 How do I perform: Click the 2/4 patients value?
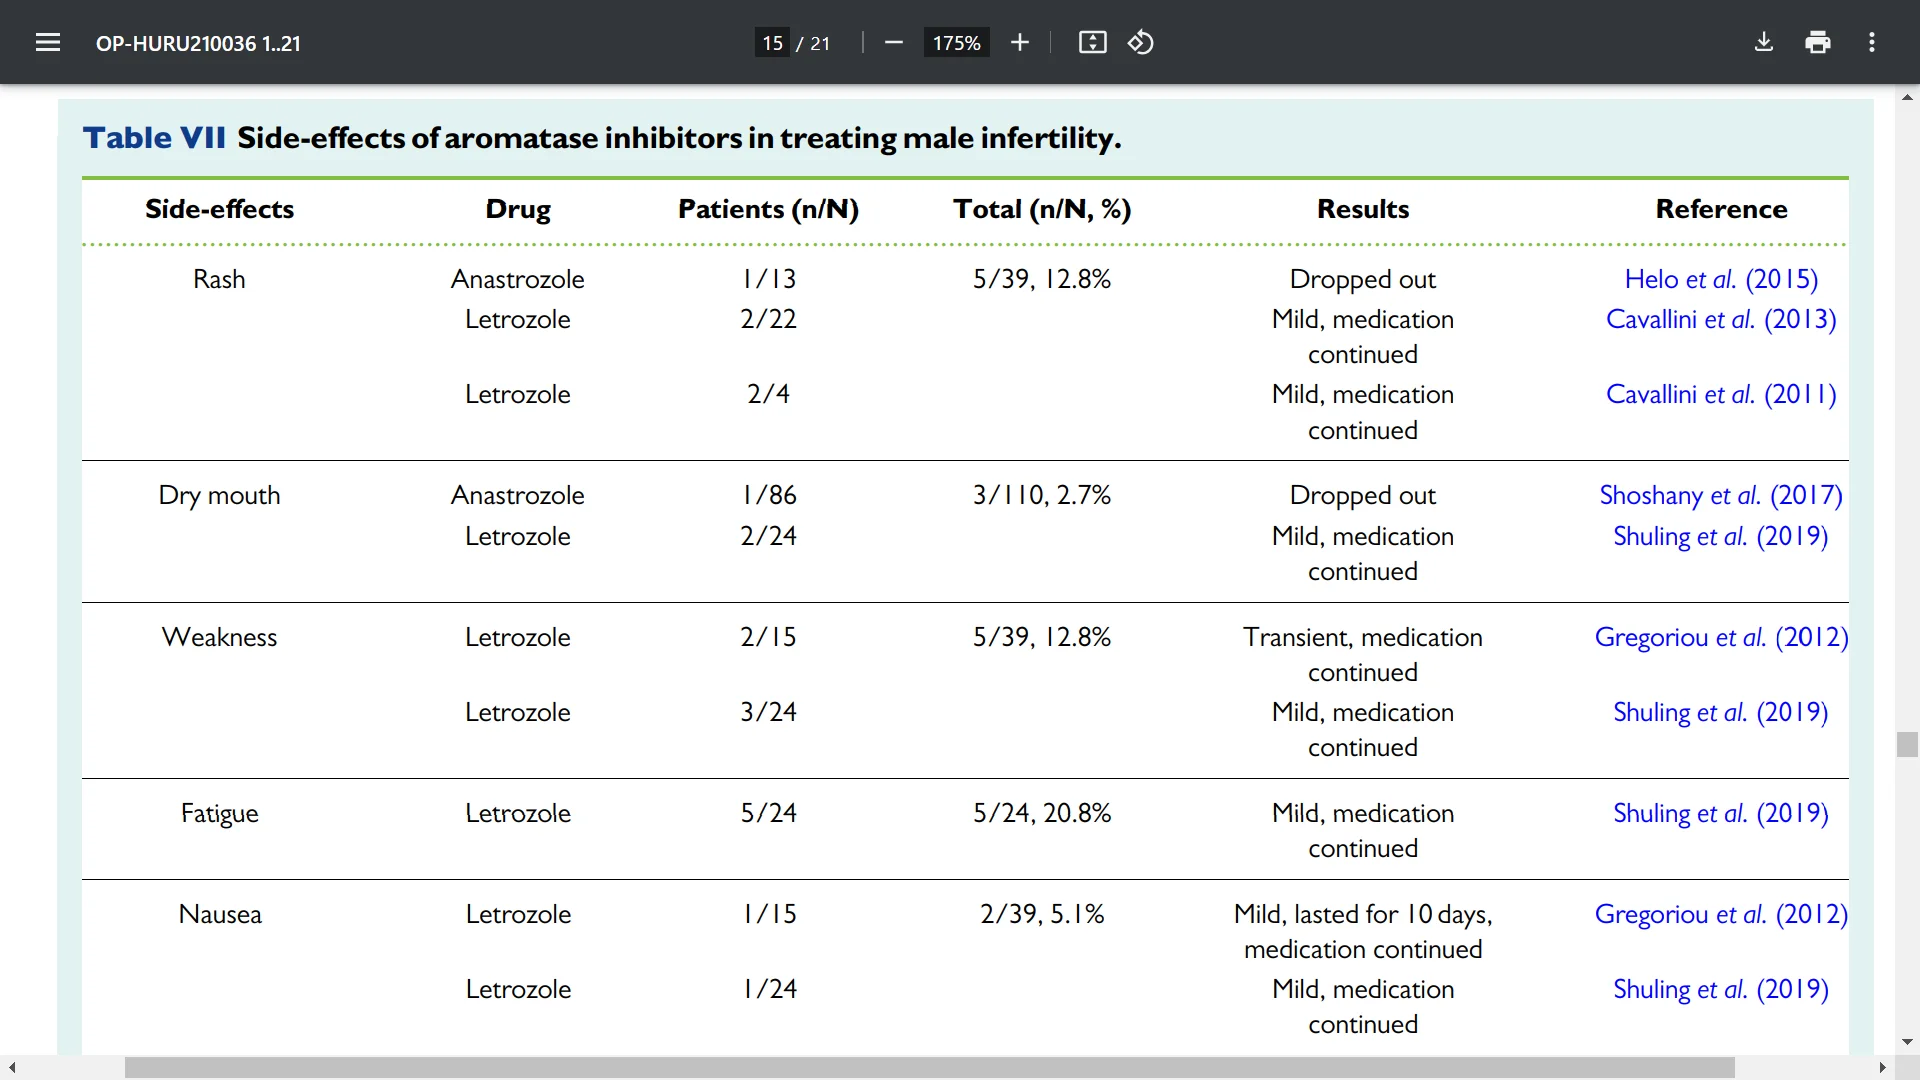coord(768,394)
